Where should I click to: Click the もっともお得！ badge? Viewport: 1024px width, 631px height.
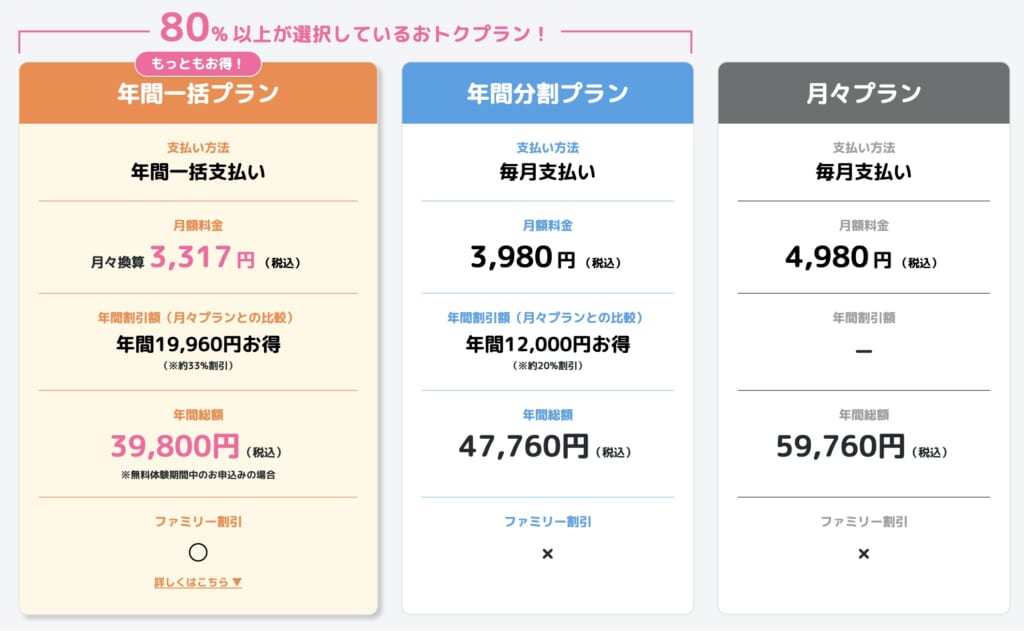click(x=198, y=64)
